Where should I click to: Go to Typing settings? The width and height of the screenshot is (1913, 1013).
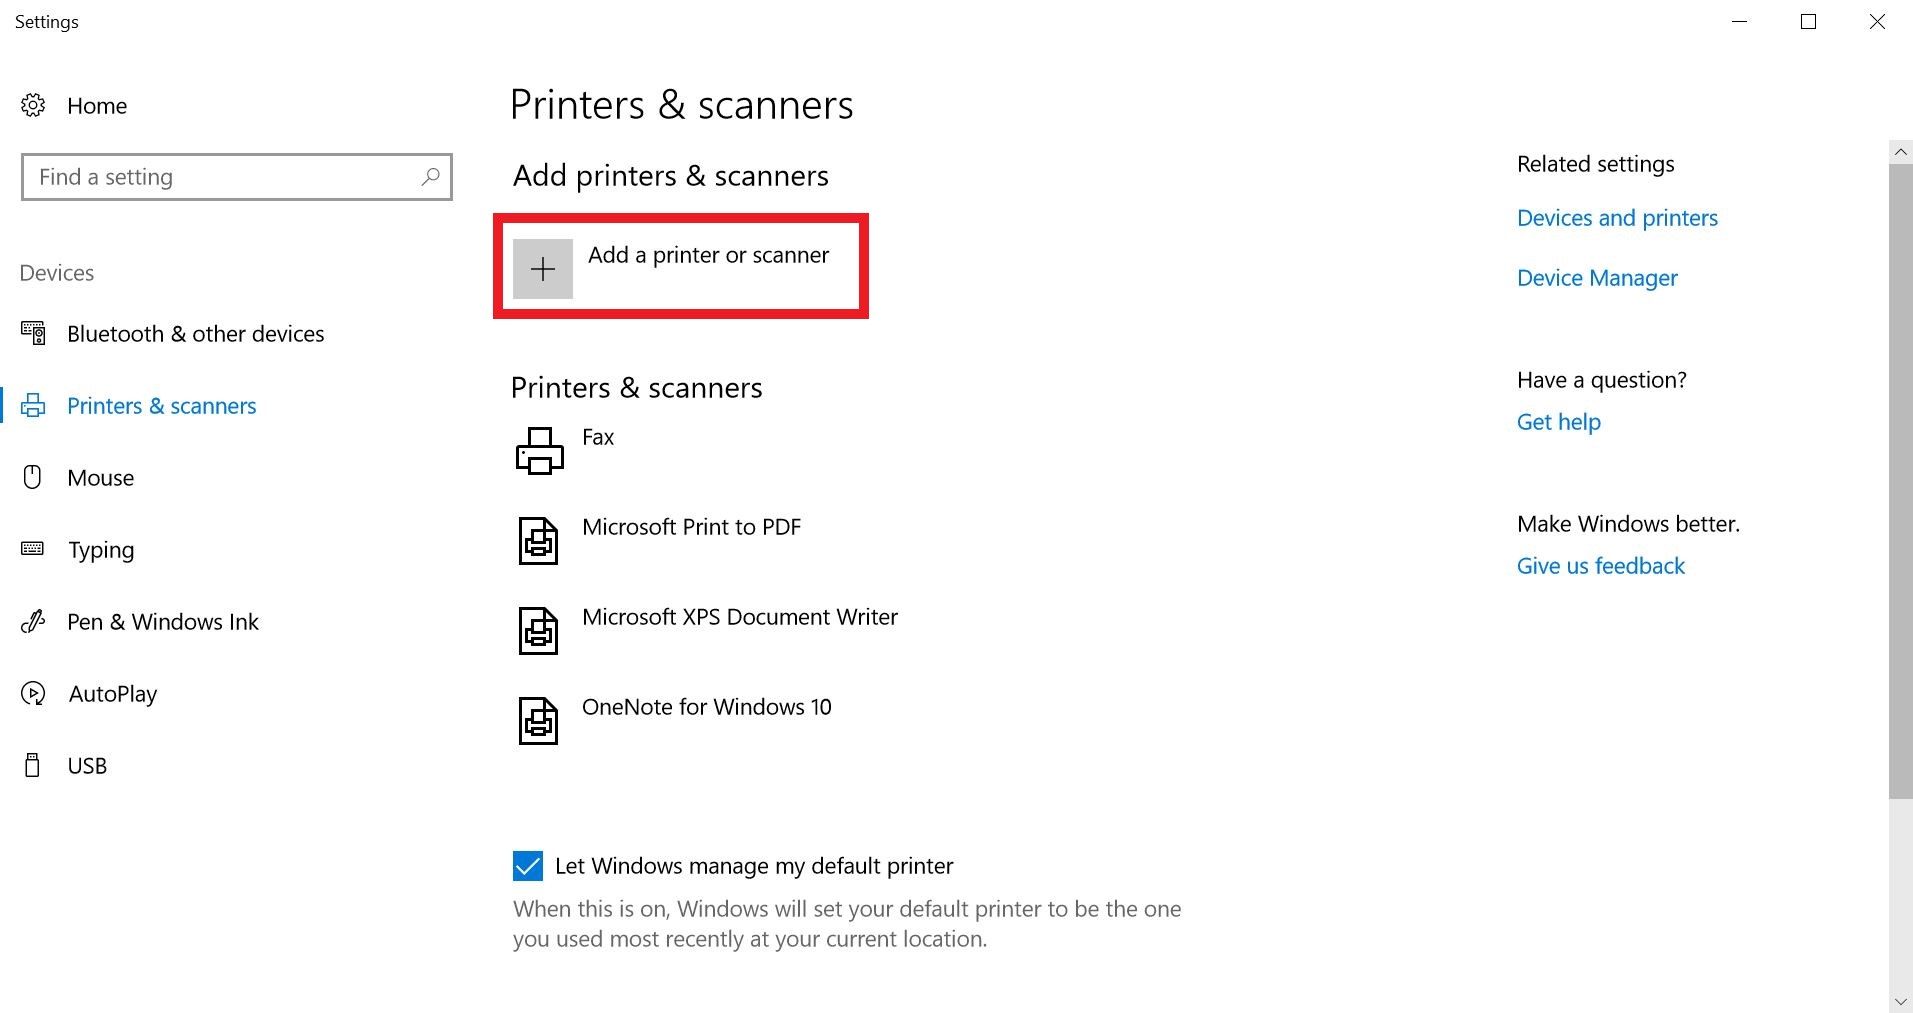click(x=100, y=550)
